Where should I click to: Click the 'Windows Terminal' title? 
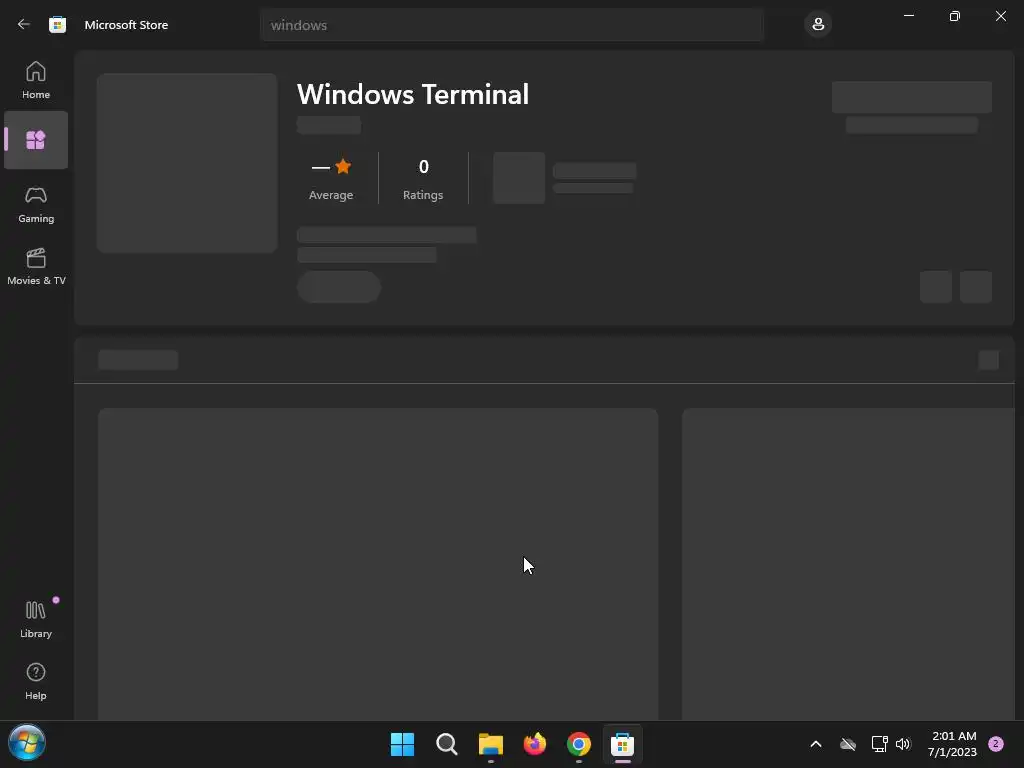coord(413,94)
